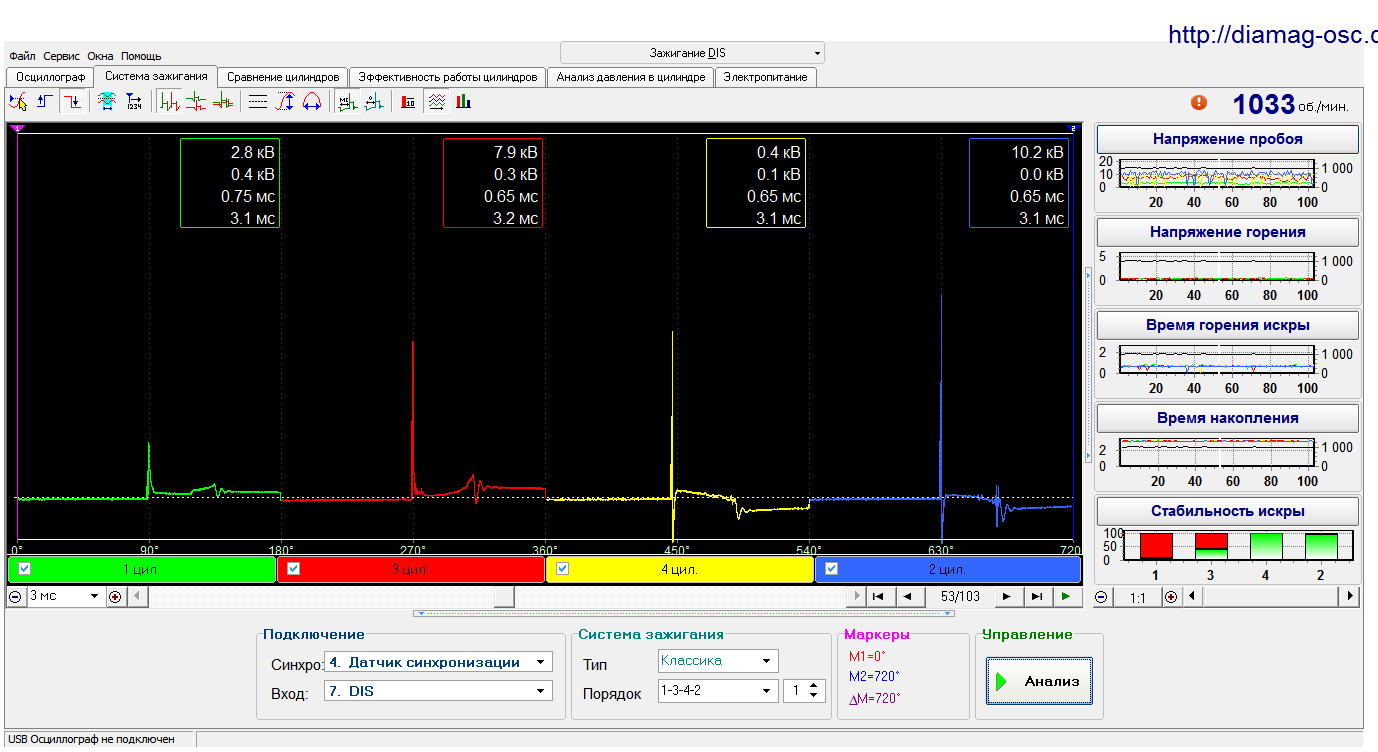This screenshot has height=752, width=1378.
Task: Select rising edge trigger icon
Action: coord(45,101)
